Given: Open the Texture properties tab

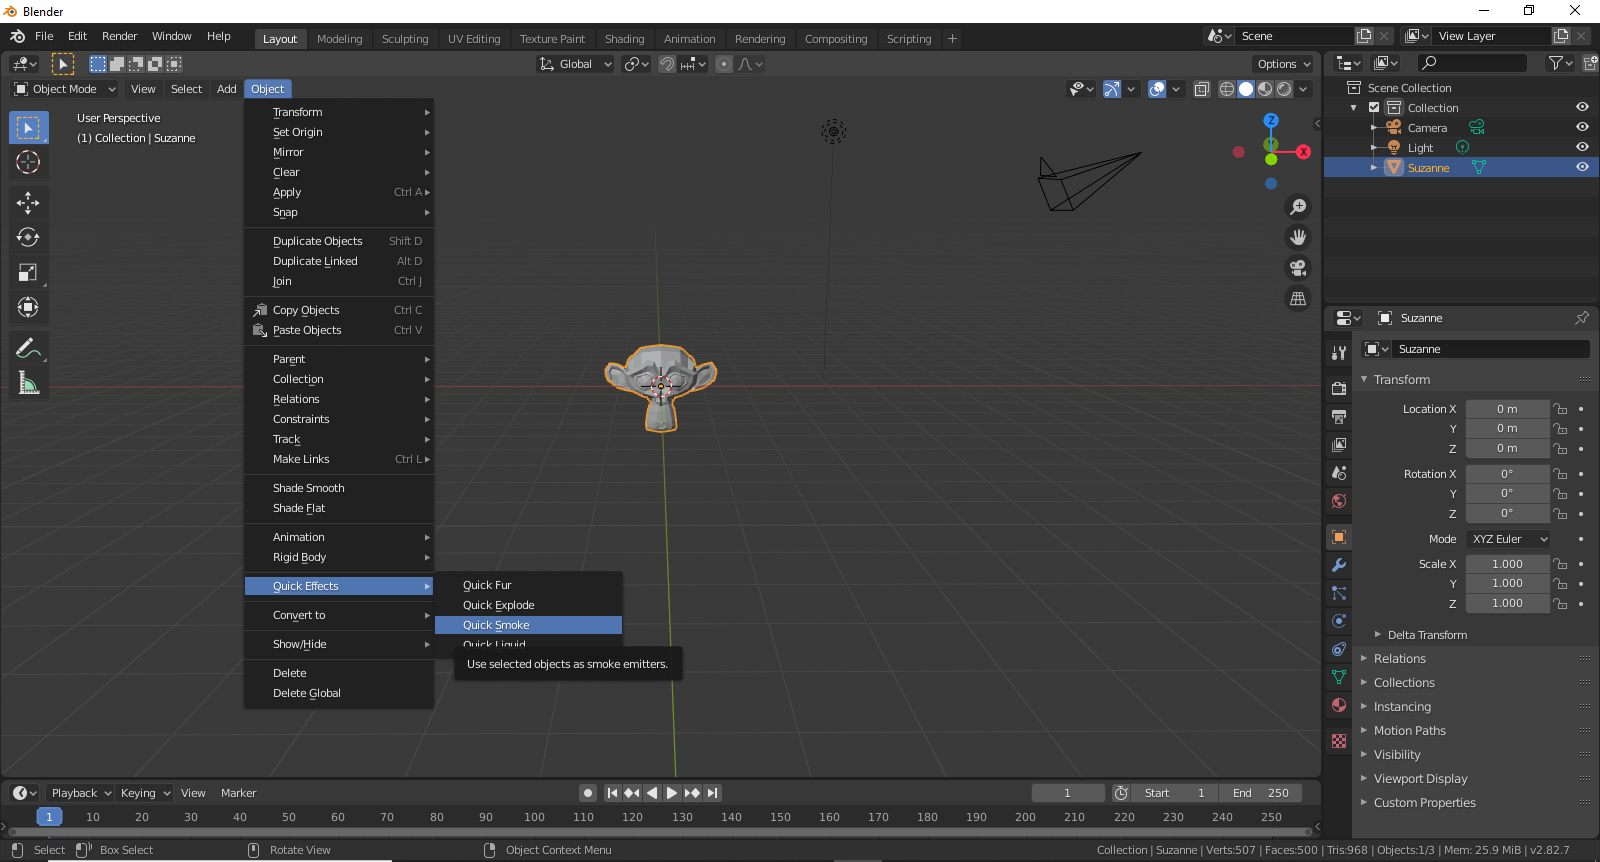Looking at the screenshot, I should [x=1339, y=741].
